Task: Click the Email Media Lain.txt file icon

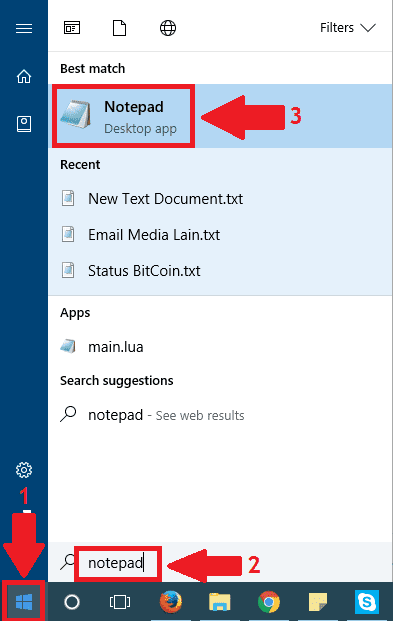Action: (x=68, y=234)
